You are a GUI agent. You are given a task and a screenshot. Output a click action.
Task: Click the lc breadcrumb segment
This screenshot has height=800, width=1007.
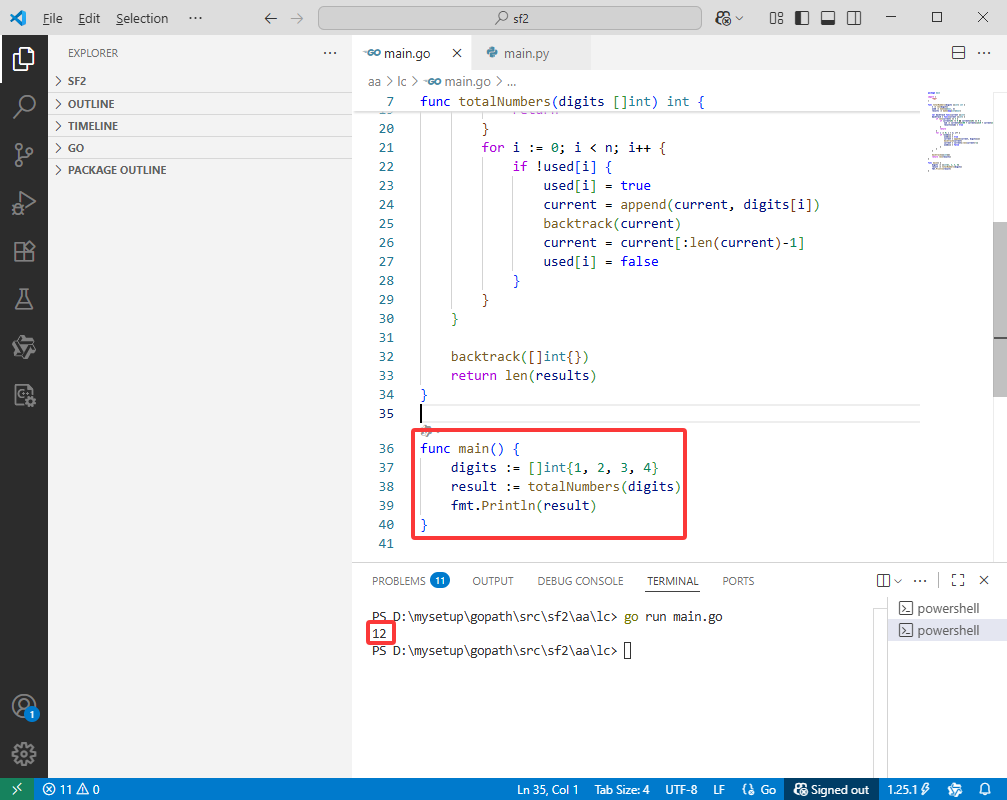[x=402, y=82]
